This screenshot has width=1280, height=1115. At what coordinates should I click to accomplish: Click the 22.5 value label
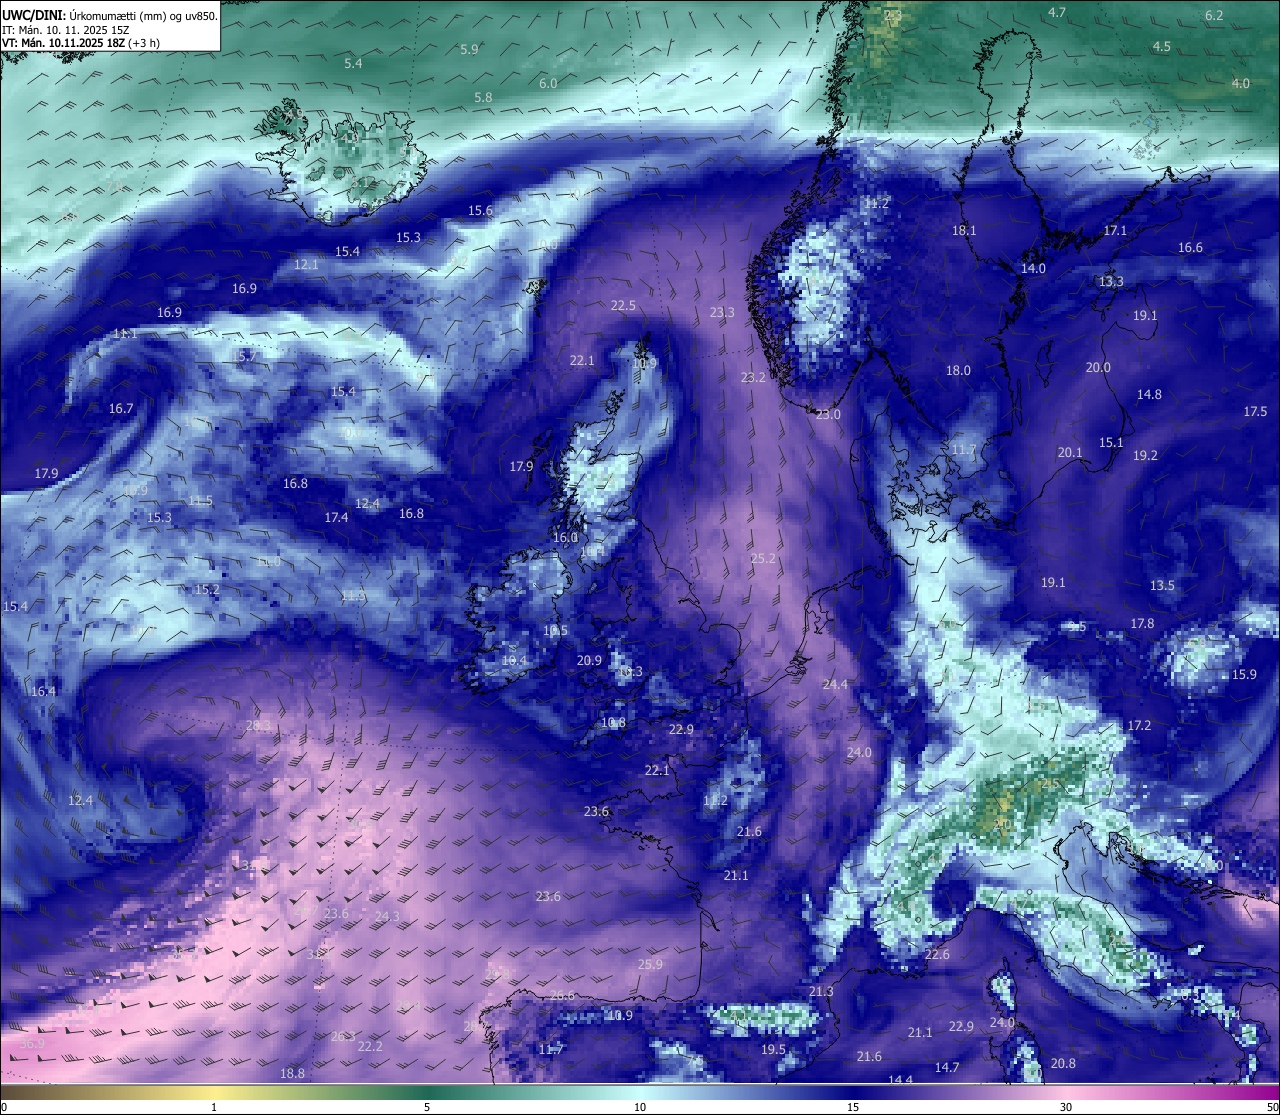click(623, 305)
